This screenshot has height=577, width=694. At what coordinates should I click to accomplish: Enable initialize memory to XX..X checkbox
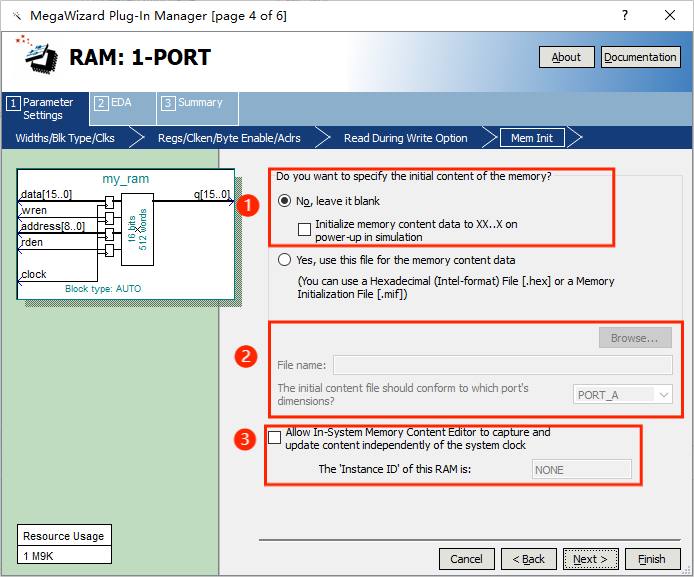[x=304, y=230]
